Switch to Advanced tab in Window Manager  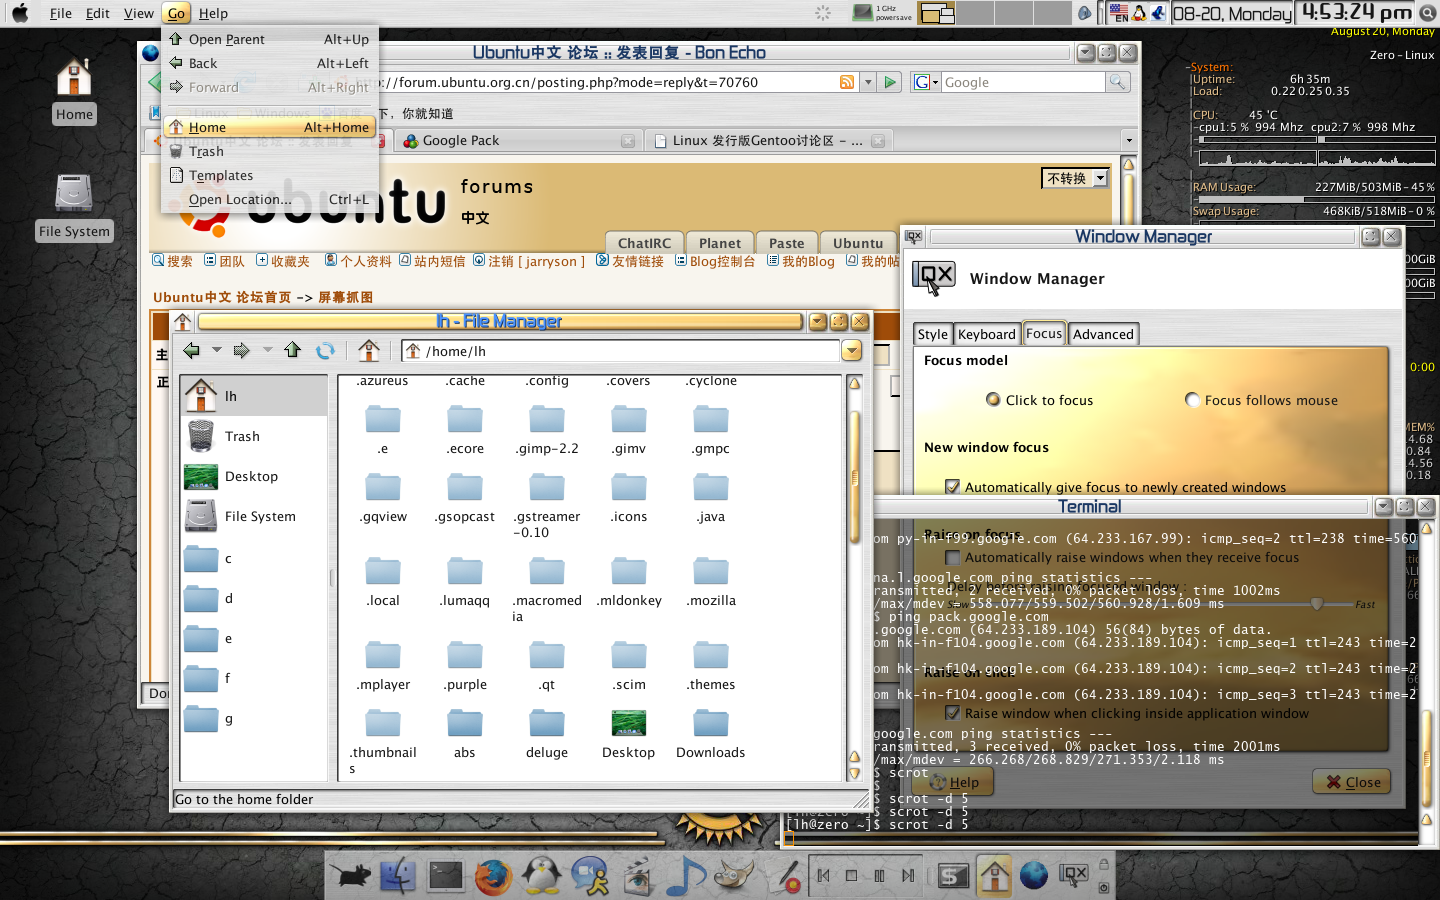pyautogui.click(x=1103, y=334)
